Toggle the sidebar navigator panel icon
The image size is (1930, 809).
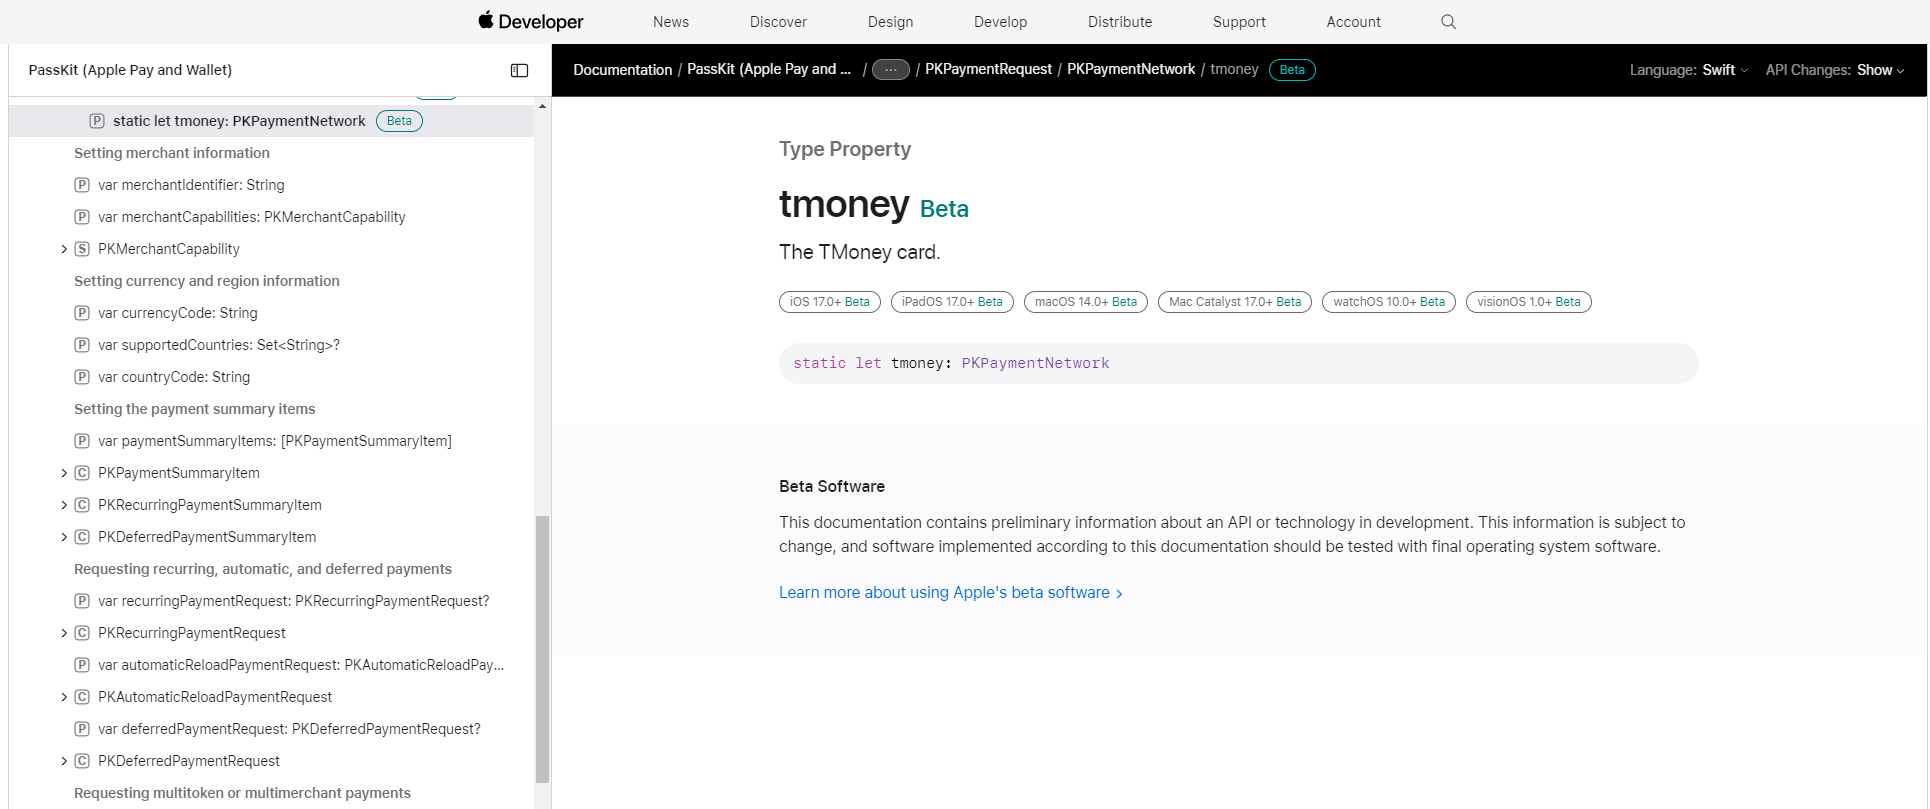(x=519, y=70)
